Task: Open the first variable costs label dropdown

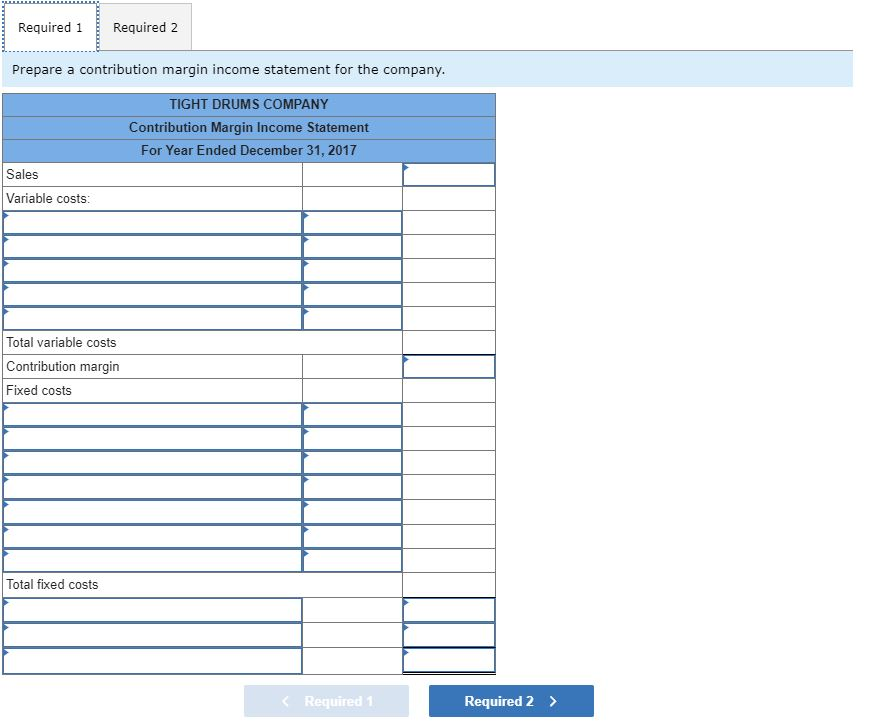Action: click(150, 222)
